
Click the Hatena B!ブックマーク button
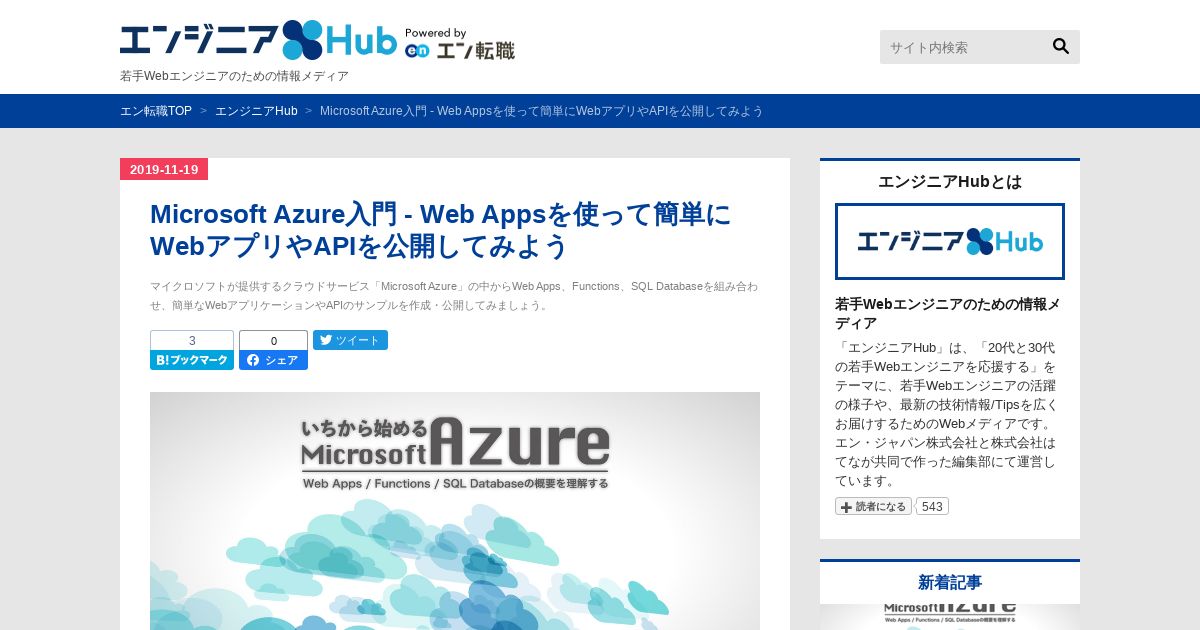tap(192, 360)
